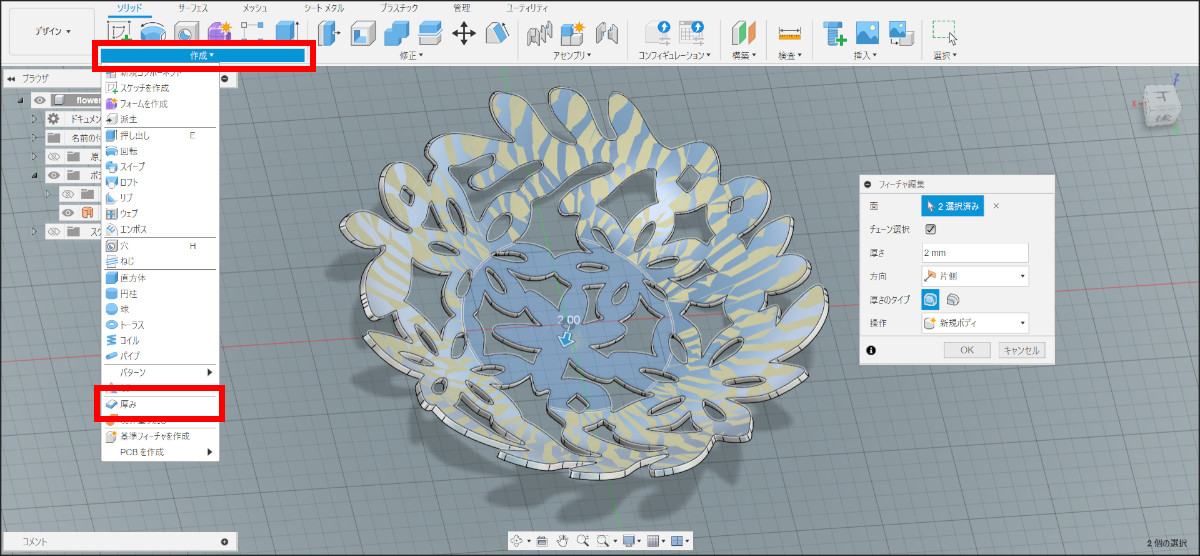
Task: Click the 厚さ input field with 2 mm
Action: coord(974,253)
